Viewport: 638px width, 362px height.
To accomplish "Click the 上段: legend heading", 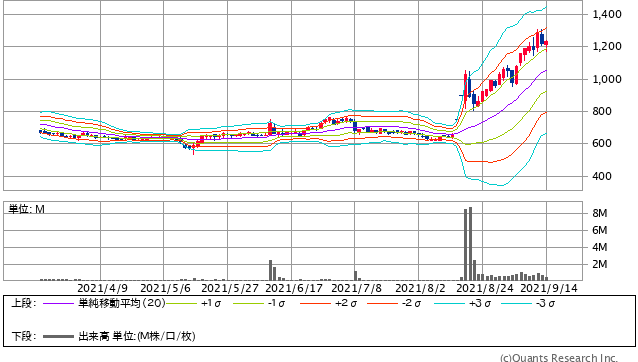I will tap(24, 303).
